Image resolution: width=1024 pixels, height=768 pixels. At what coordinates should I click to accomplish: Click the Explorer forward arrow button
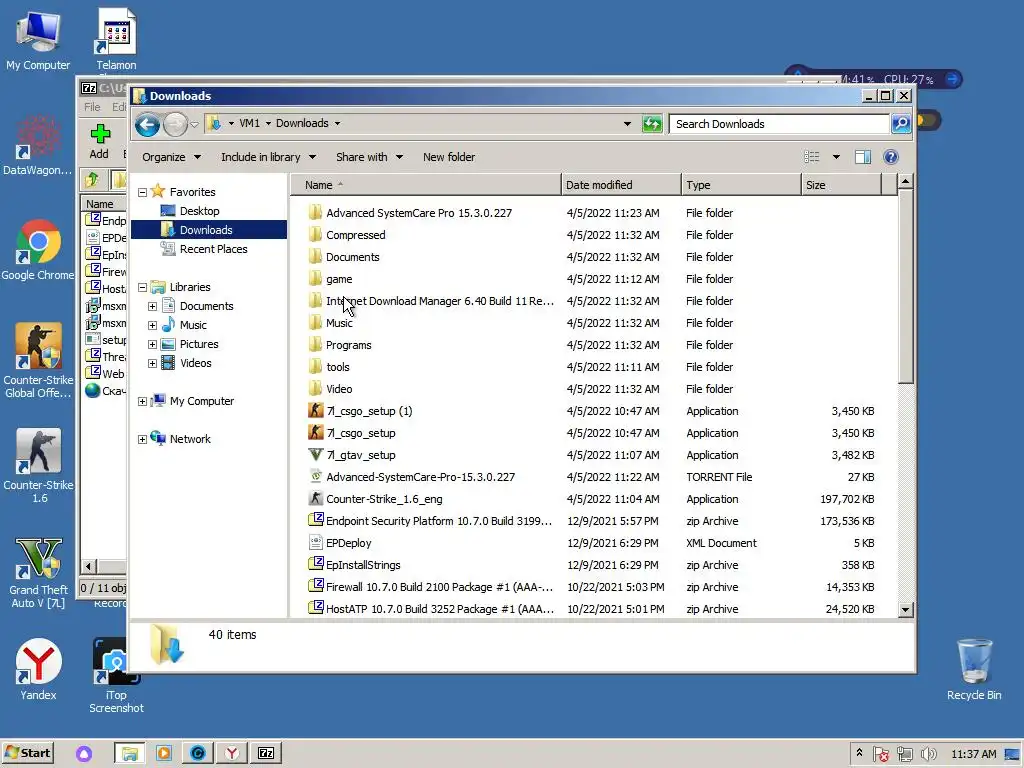pos(175,124)
